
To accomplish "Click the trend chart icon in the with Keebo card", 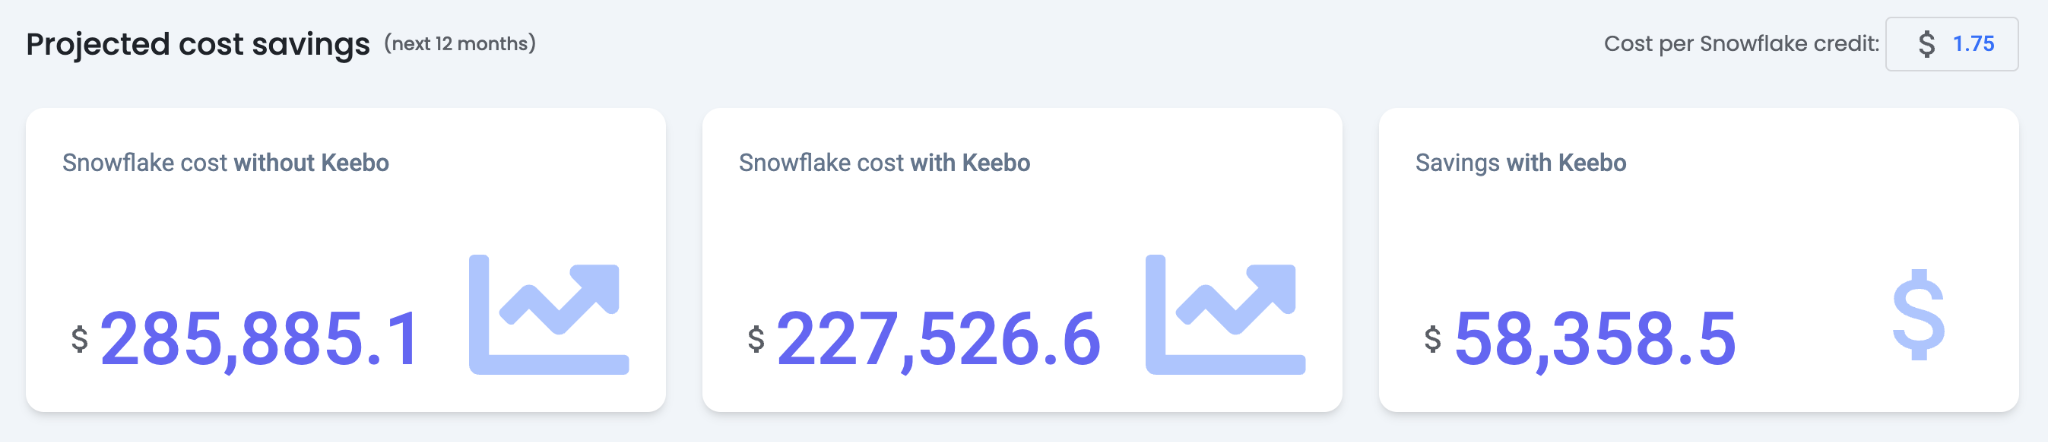I will [x=1225, y=315].
